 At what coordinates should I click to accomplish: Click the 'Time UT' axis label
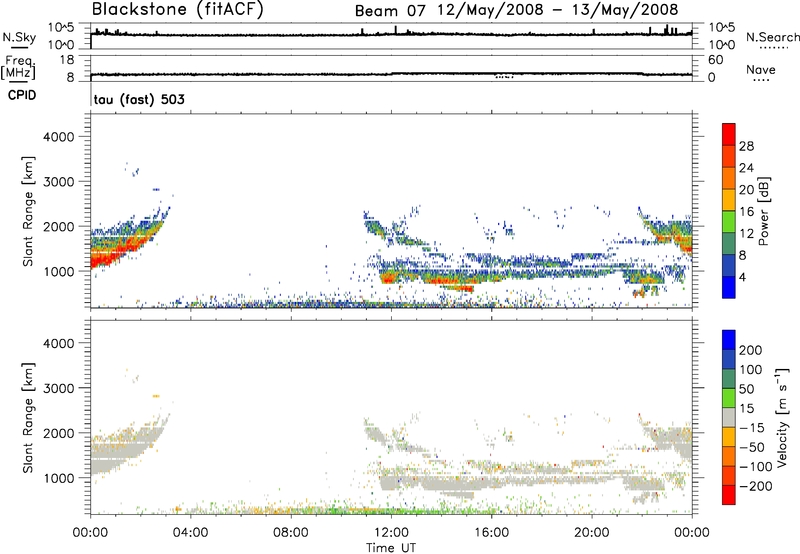(391, 547)
